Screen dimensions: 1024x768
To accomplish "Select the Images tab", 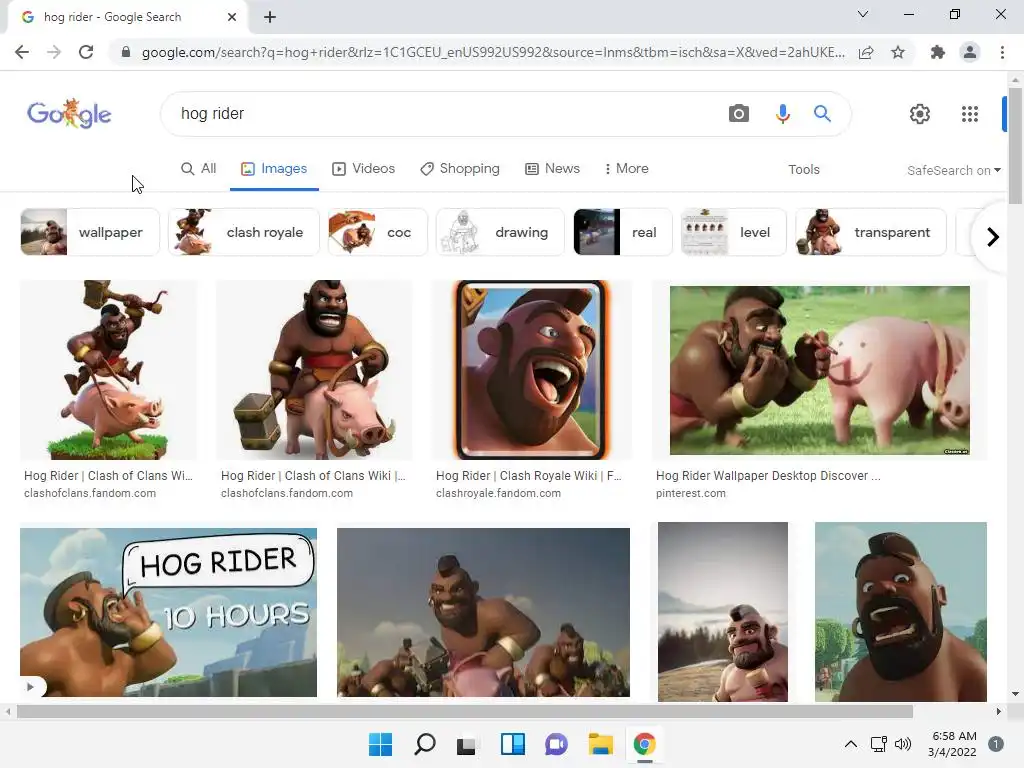I will pos(274,168).
